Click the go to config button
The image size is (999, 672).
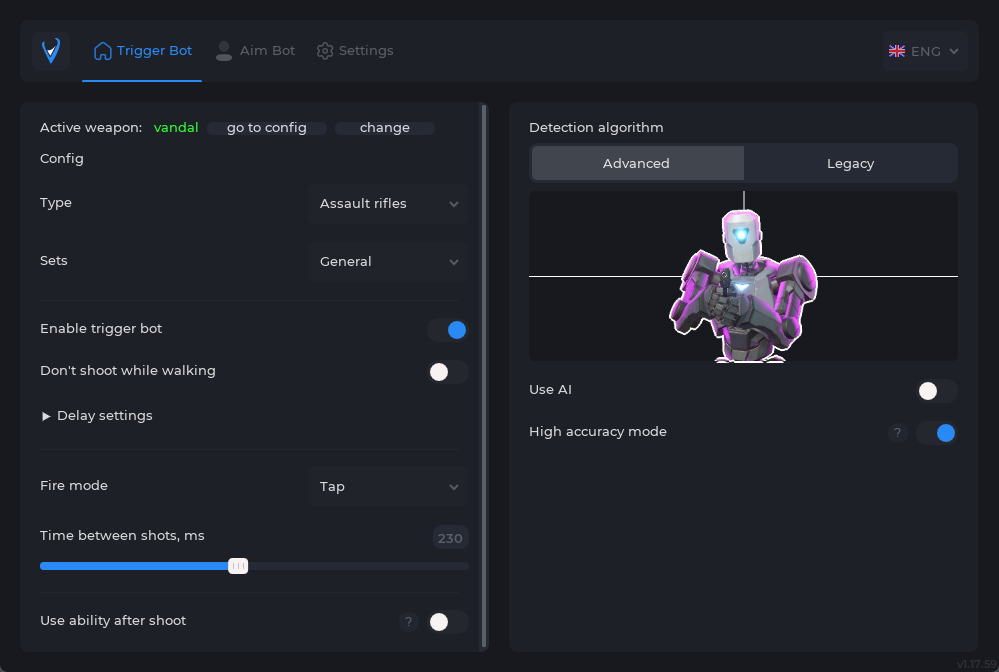(267, 128)
